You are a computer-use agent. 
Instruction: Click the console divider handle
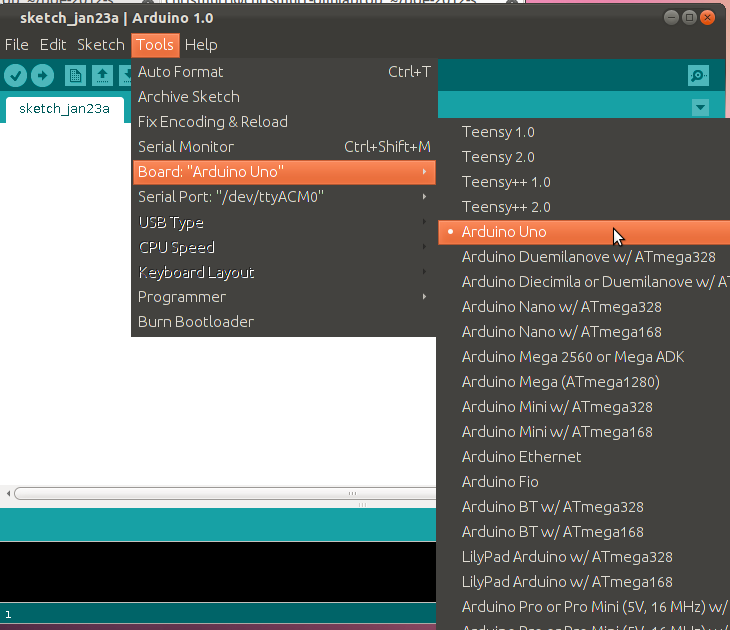point(362,505)
